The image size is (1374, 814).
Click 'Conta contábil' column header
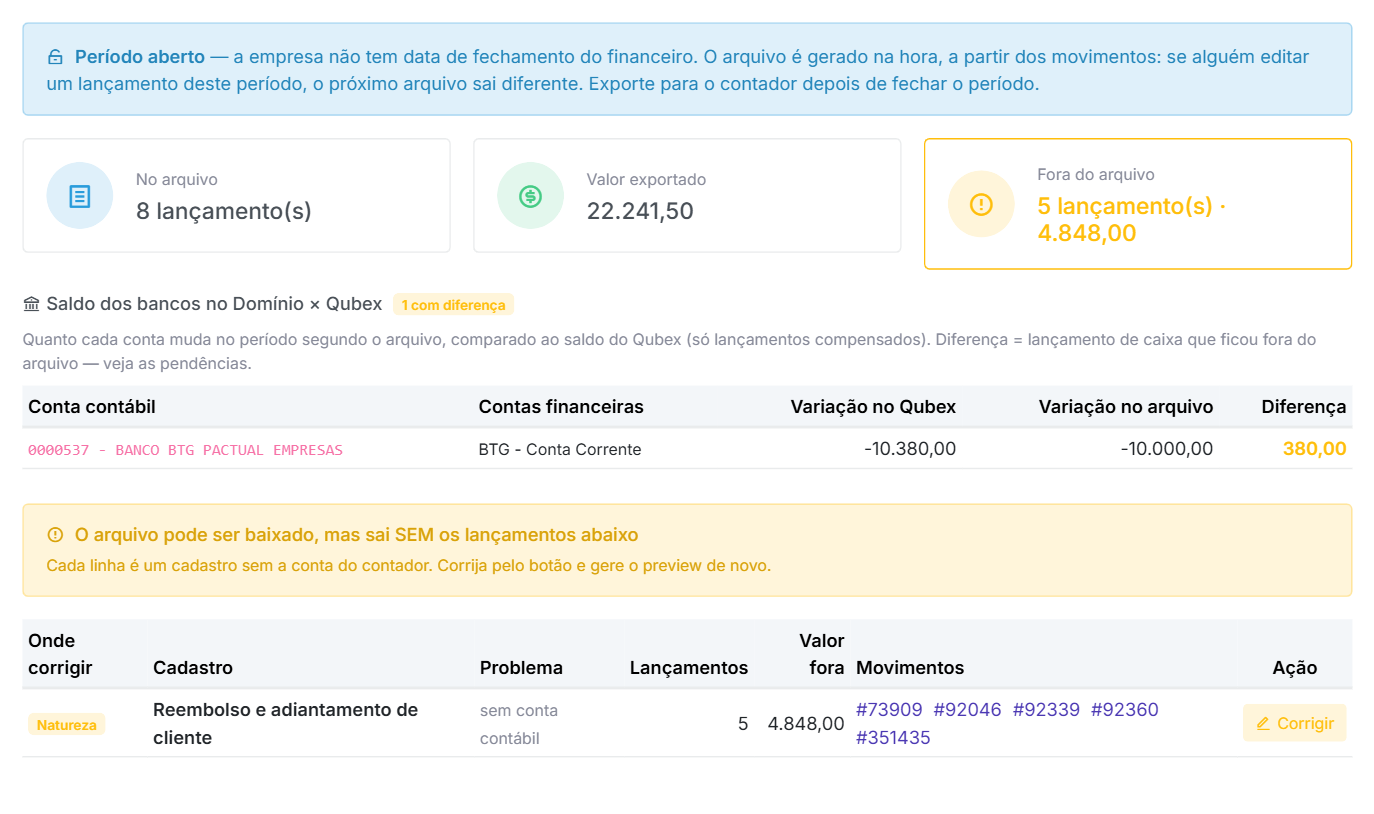(x=92, y=407)
